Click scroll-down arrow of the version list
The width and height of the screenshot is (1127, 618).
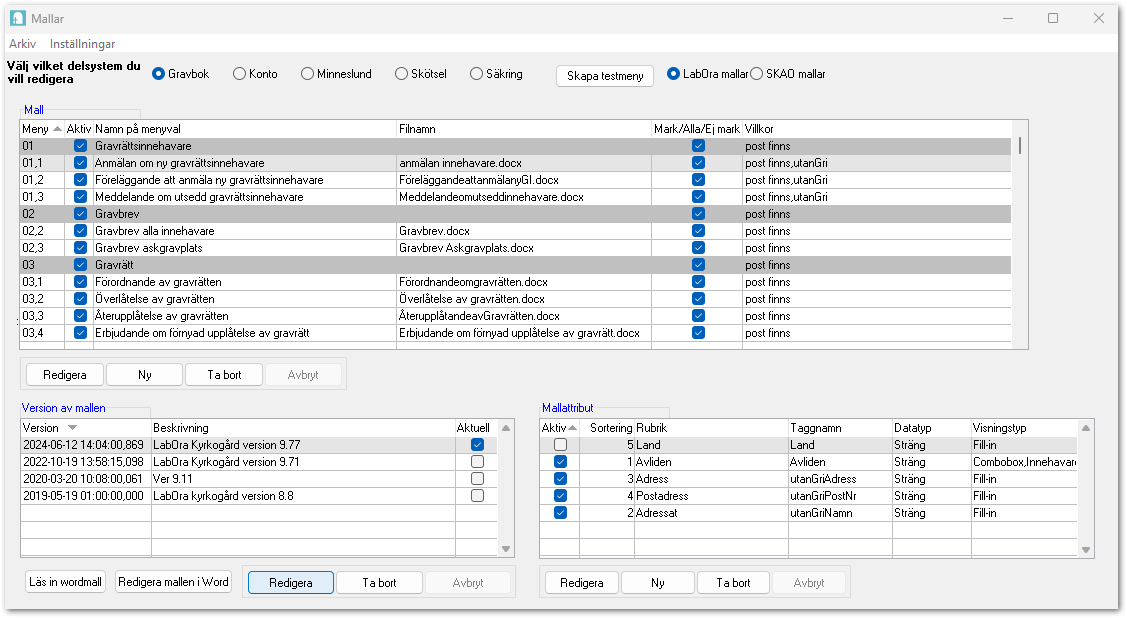pyautogui.click(x=506, y=549)
